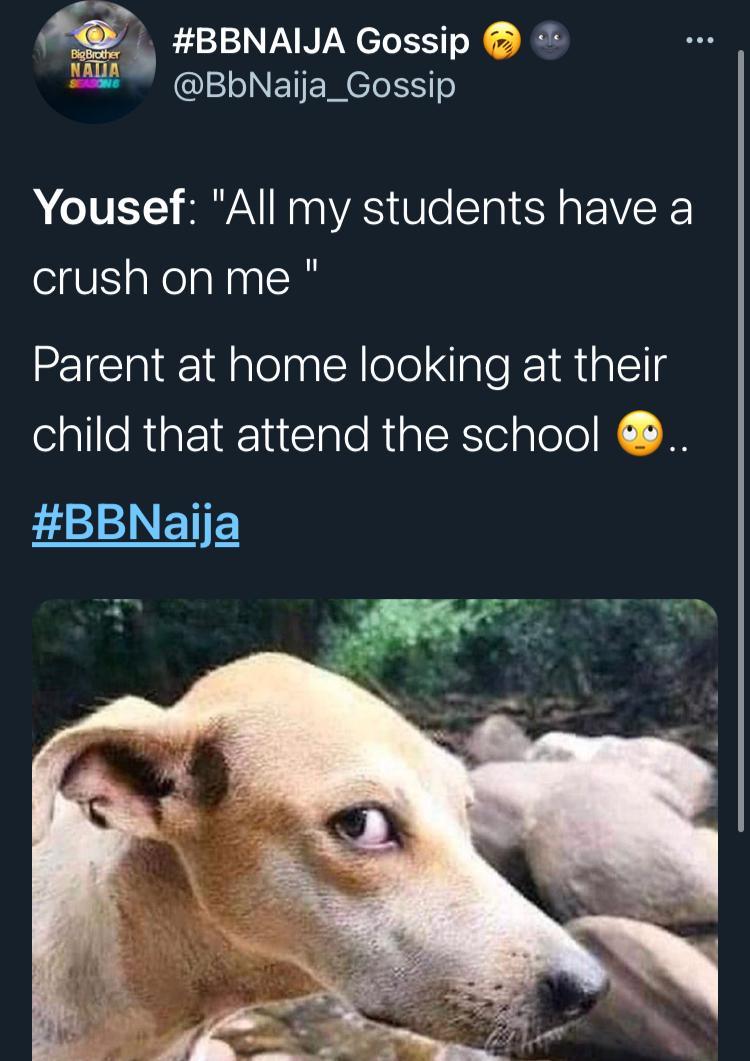Viewport: 750px width, 1061px height.
Task: Open the #BBNaija hashtag link
Action: click(x=136, y=524)
